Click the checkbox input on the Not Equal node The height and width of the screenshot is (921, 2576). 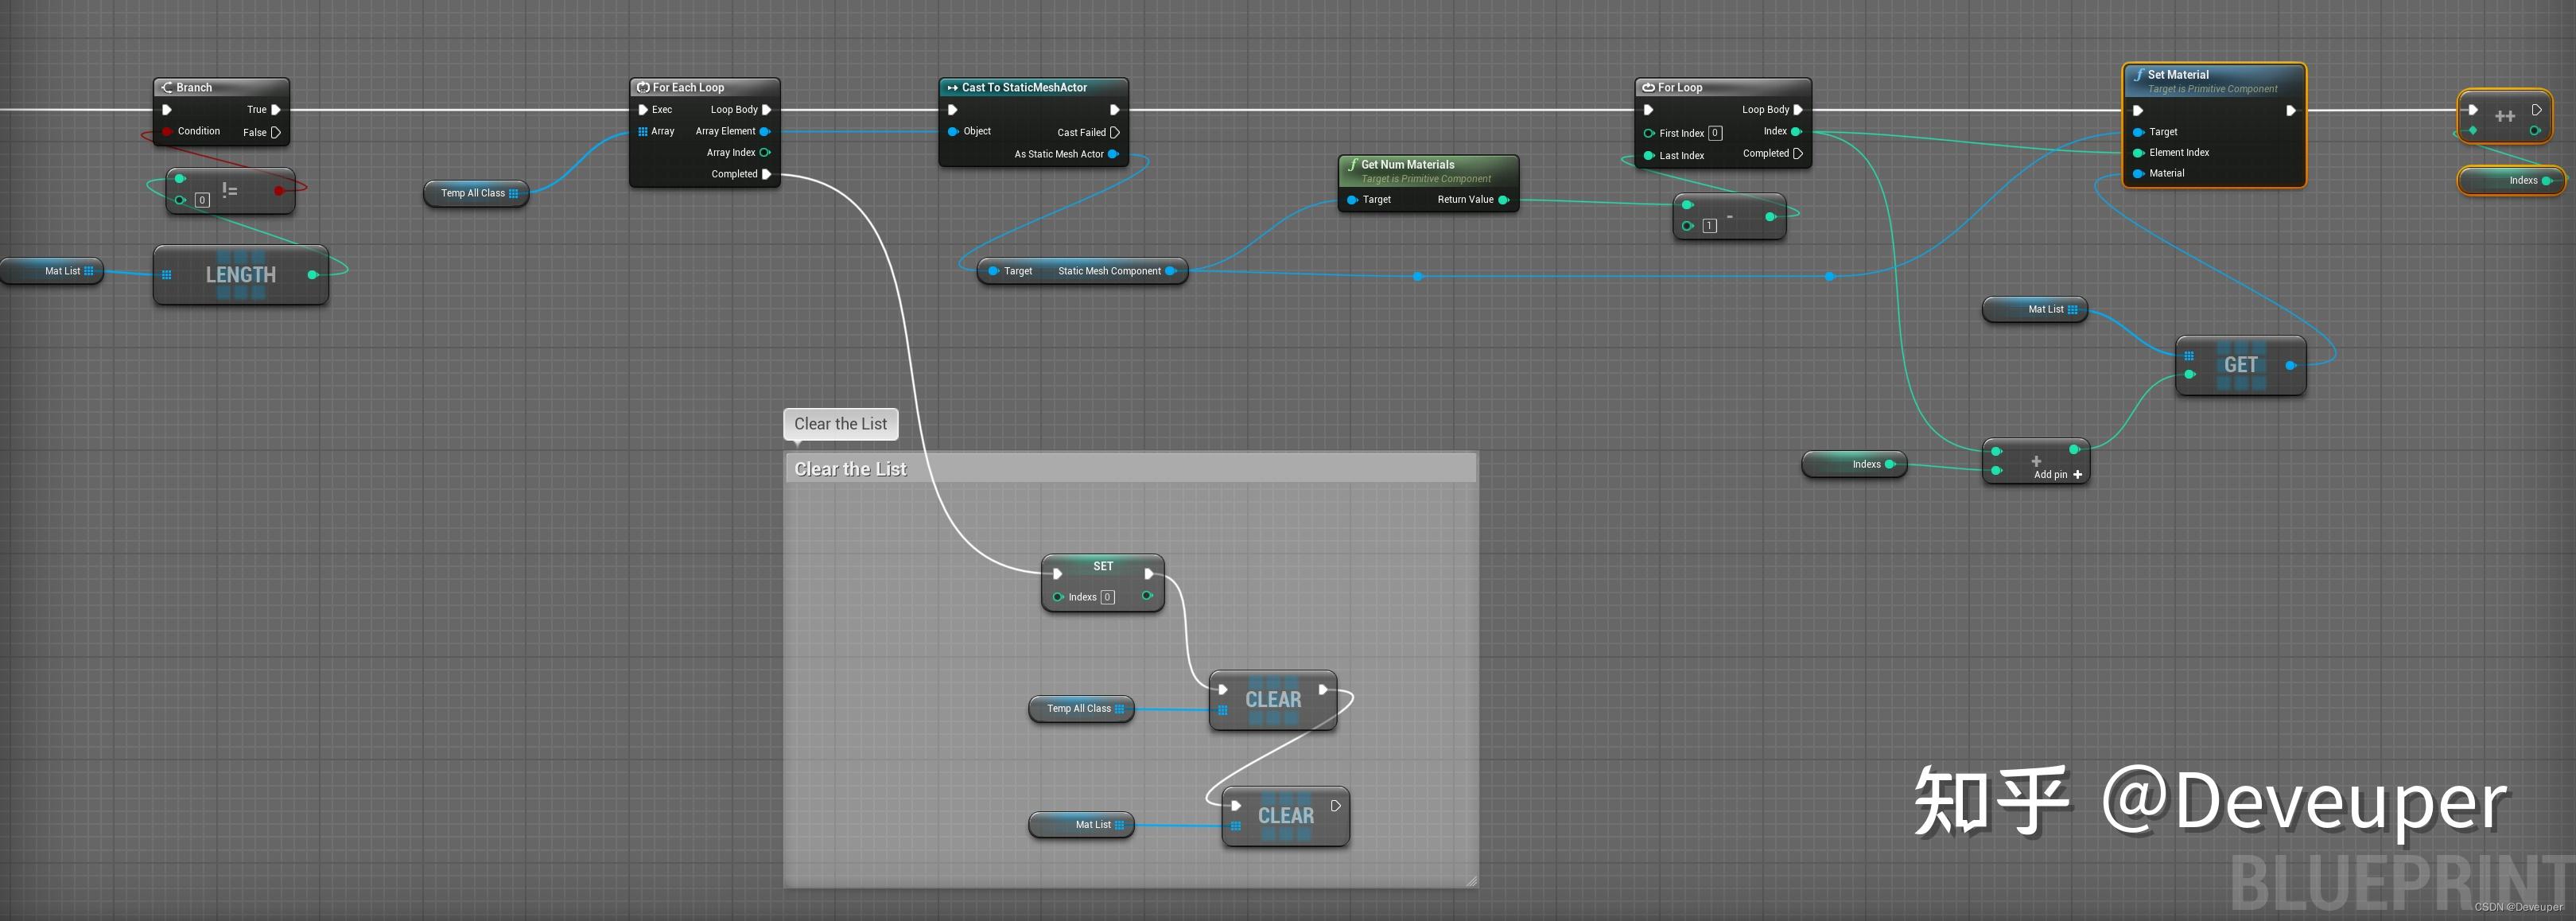pos(202,200)
